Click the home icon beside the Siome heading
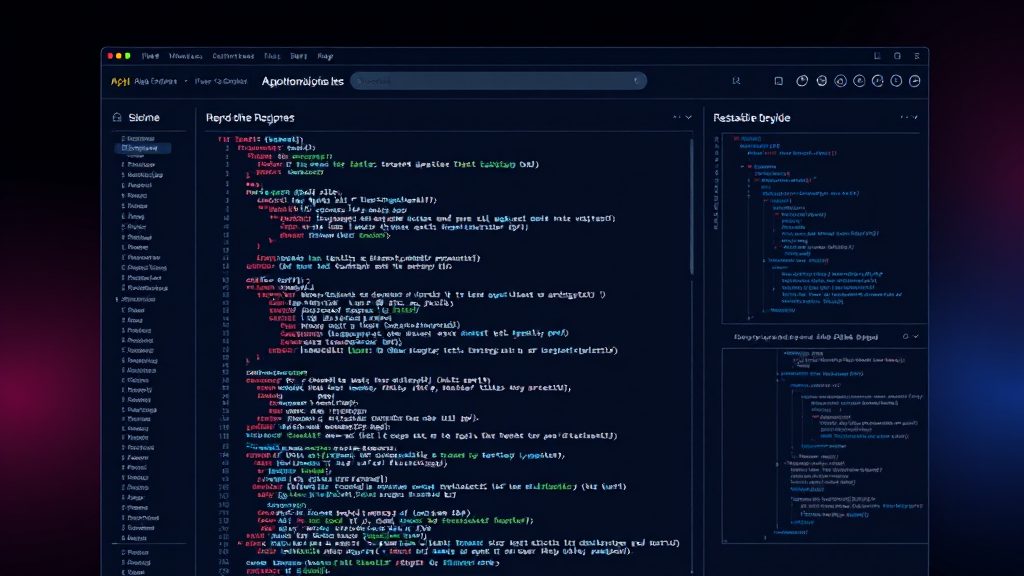 [x=117, y=118]
